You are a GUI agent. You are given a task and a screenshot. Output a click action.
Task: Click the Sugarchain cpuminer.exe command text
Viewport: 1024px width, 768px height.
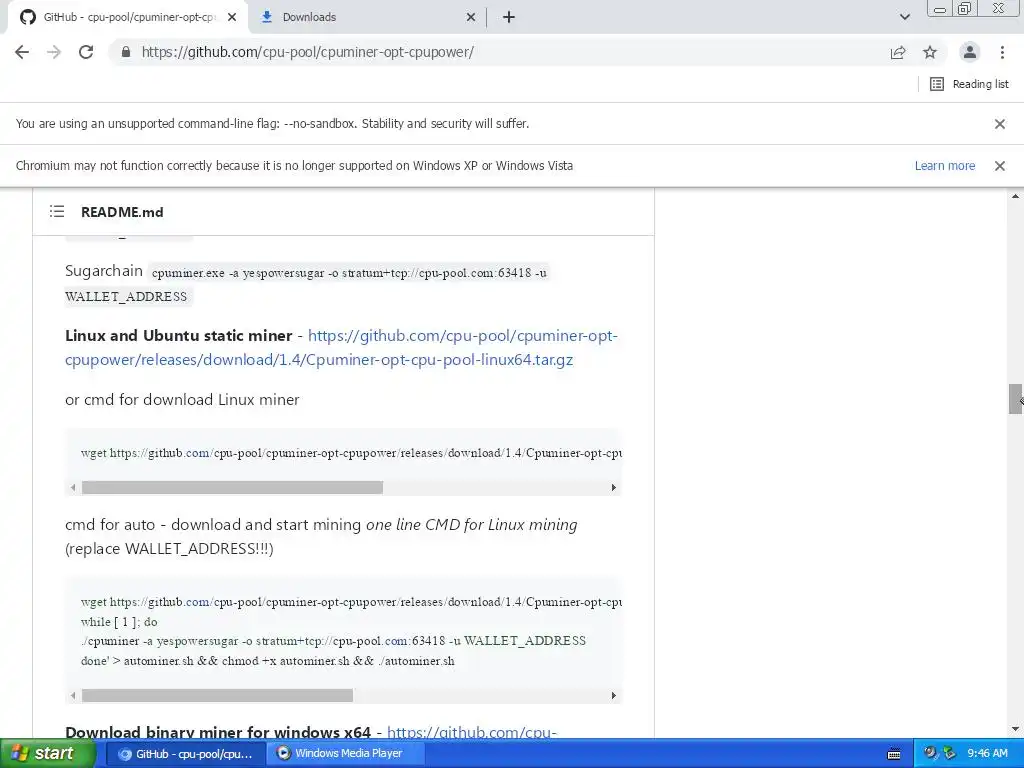pos(349,273)
